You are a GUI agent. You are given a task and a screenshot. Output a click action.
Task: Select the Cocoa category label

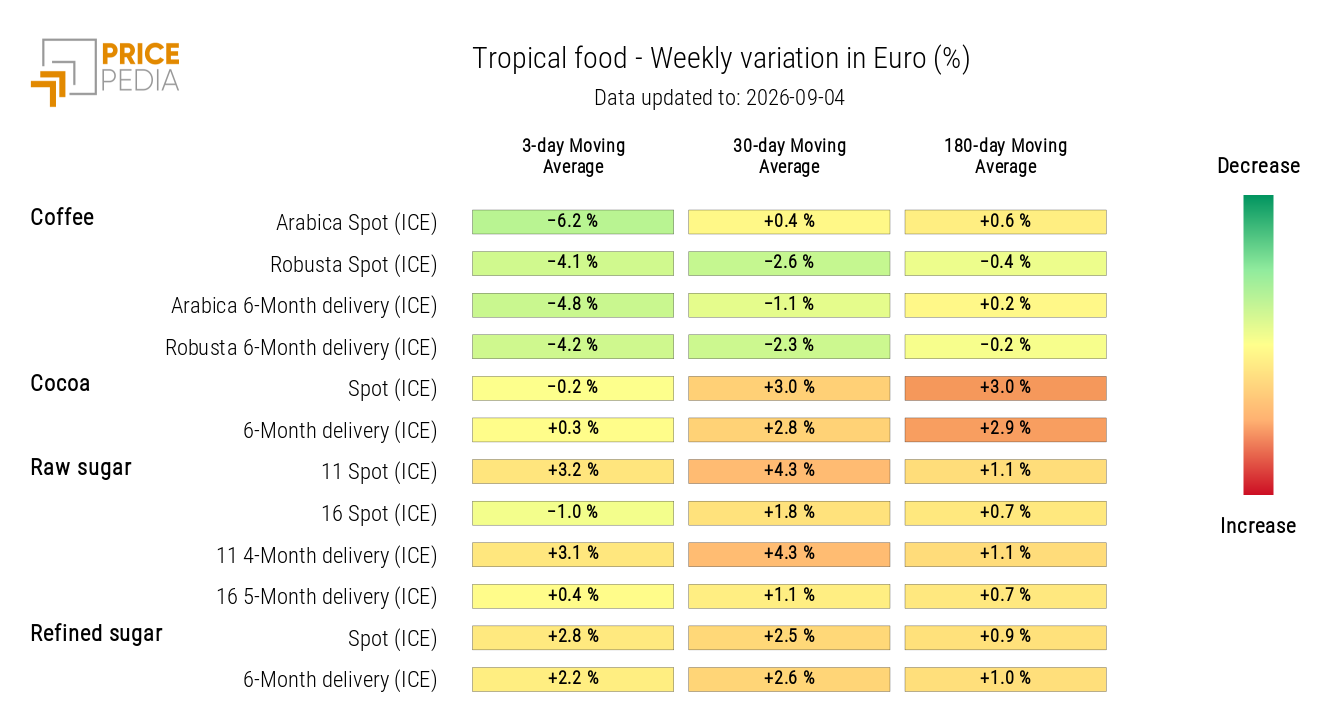[60, 383]
